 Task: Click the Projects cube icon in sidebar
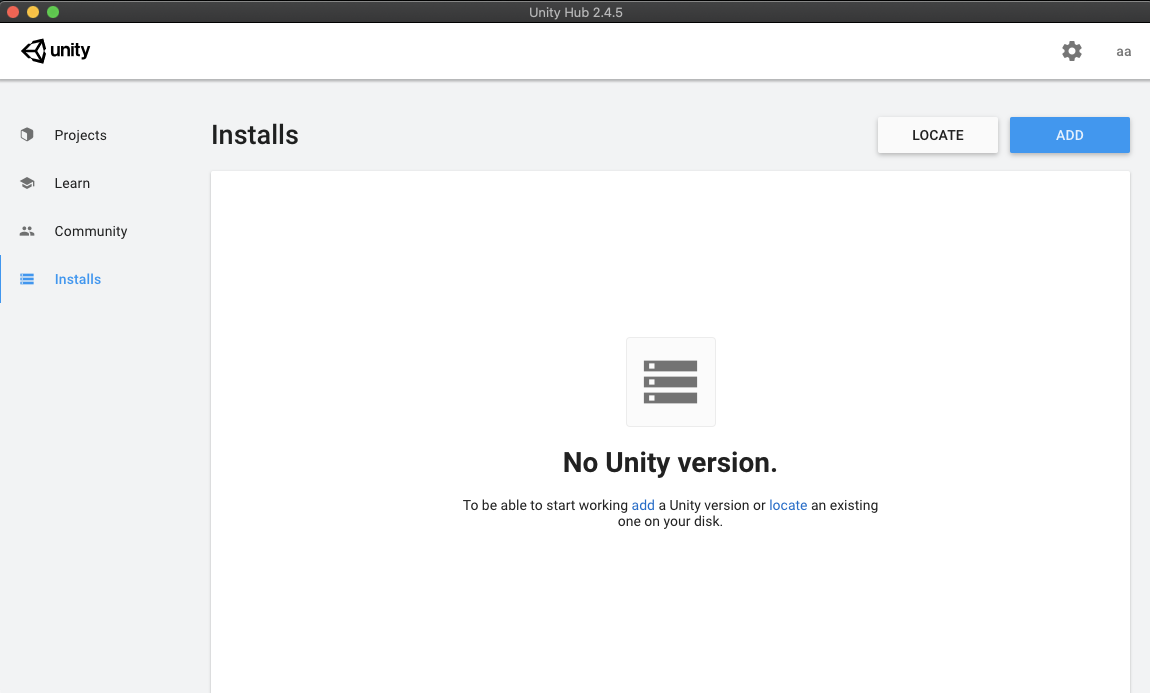(x=27, y=135)
